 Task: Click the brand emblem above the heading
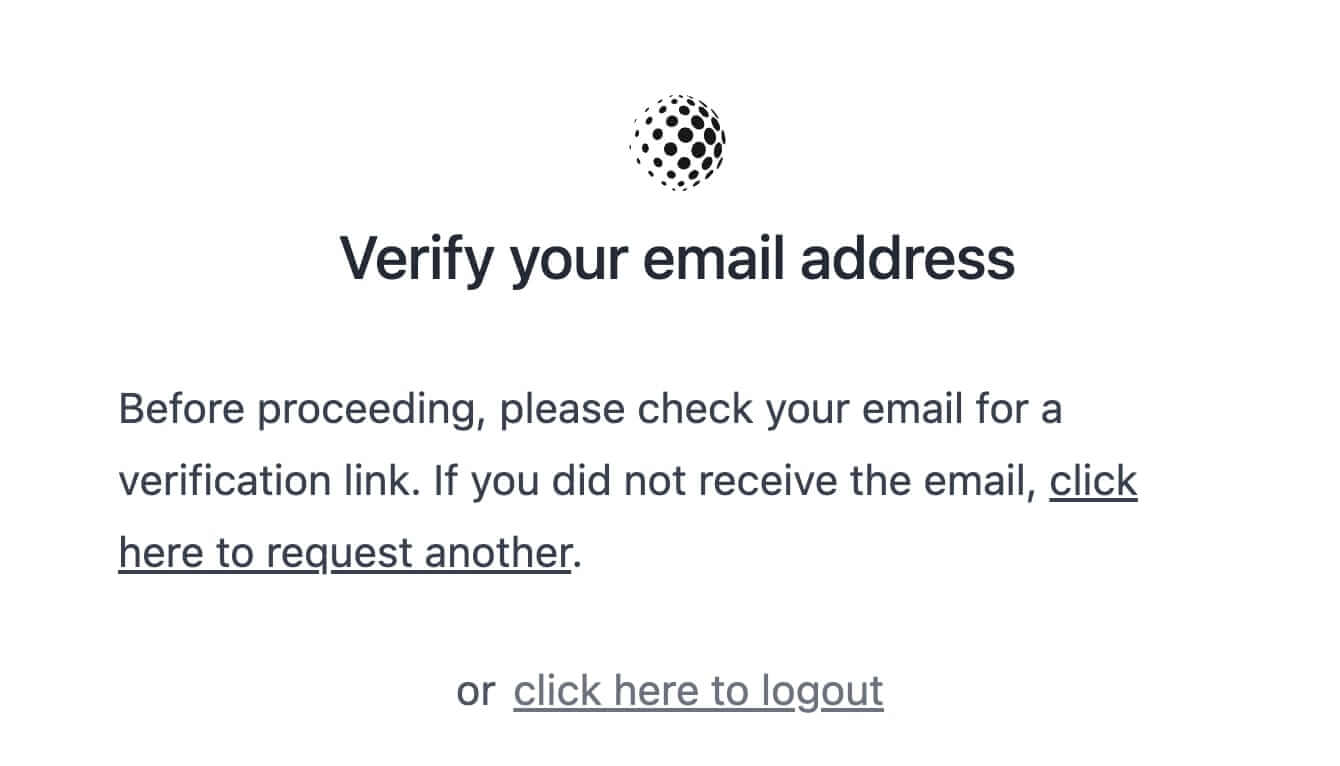(678, 142)
